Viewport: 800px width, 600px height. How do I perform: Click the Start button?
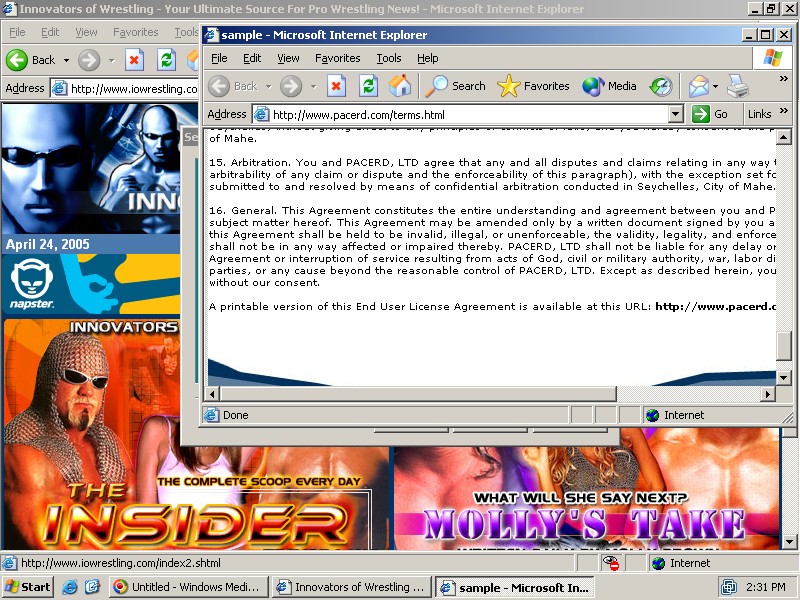[x=28, y=587]
